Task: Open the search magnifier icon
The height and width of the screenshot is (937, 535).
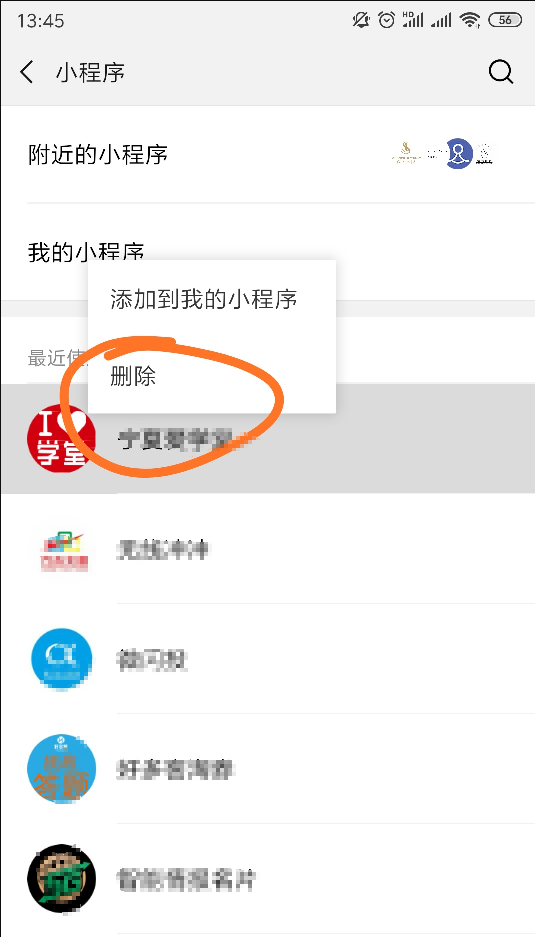Action: coord(500,72)
